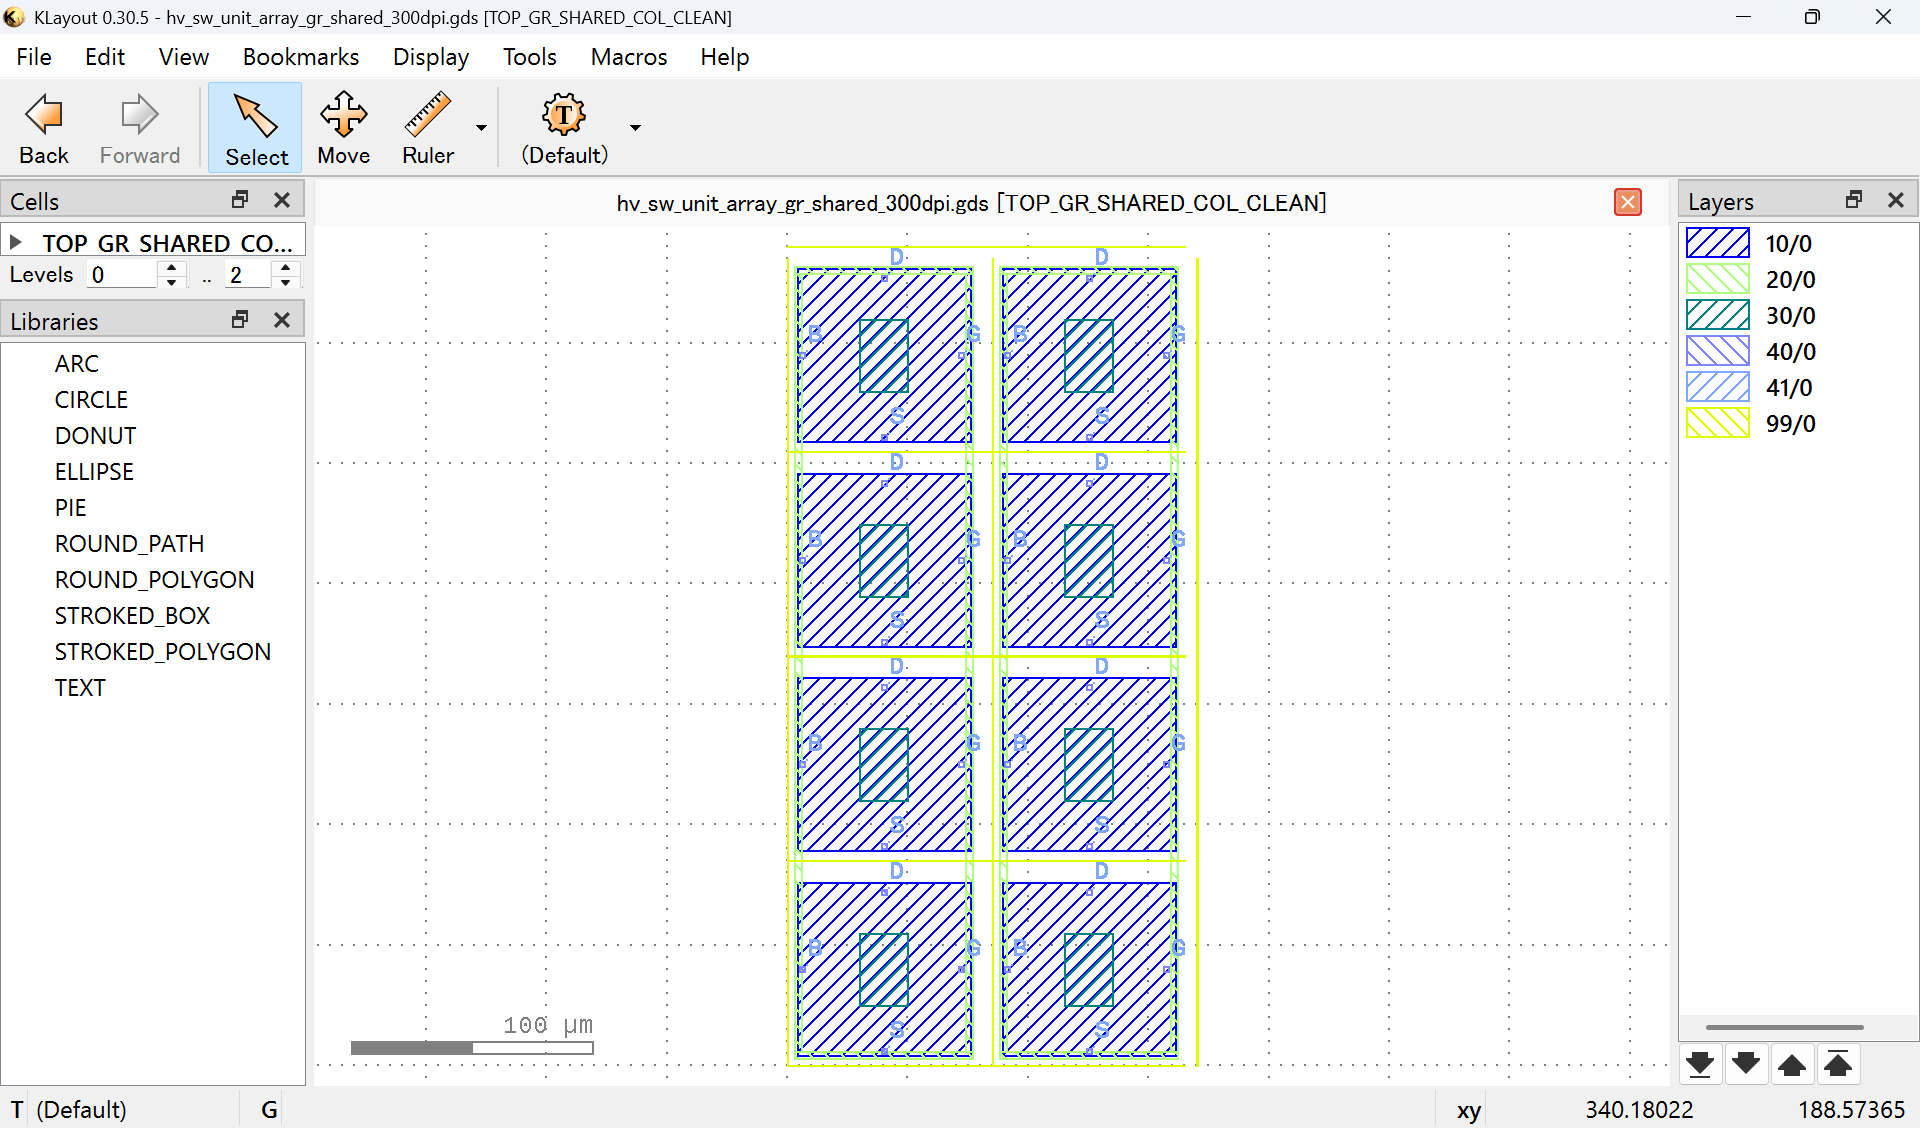
Task: Activate the Ruler tool
Action: [428, 127]
